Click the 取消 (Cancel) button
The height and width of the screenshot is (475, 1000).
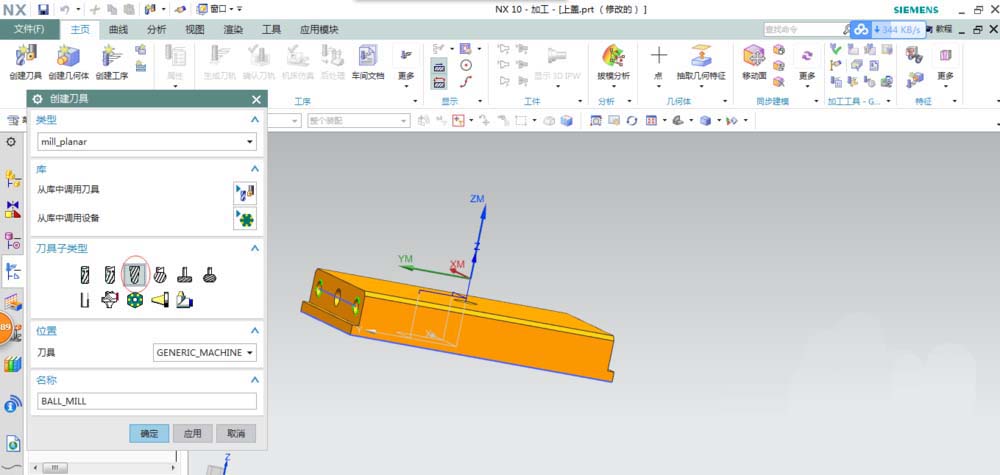tap(236, 433)
